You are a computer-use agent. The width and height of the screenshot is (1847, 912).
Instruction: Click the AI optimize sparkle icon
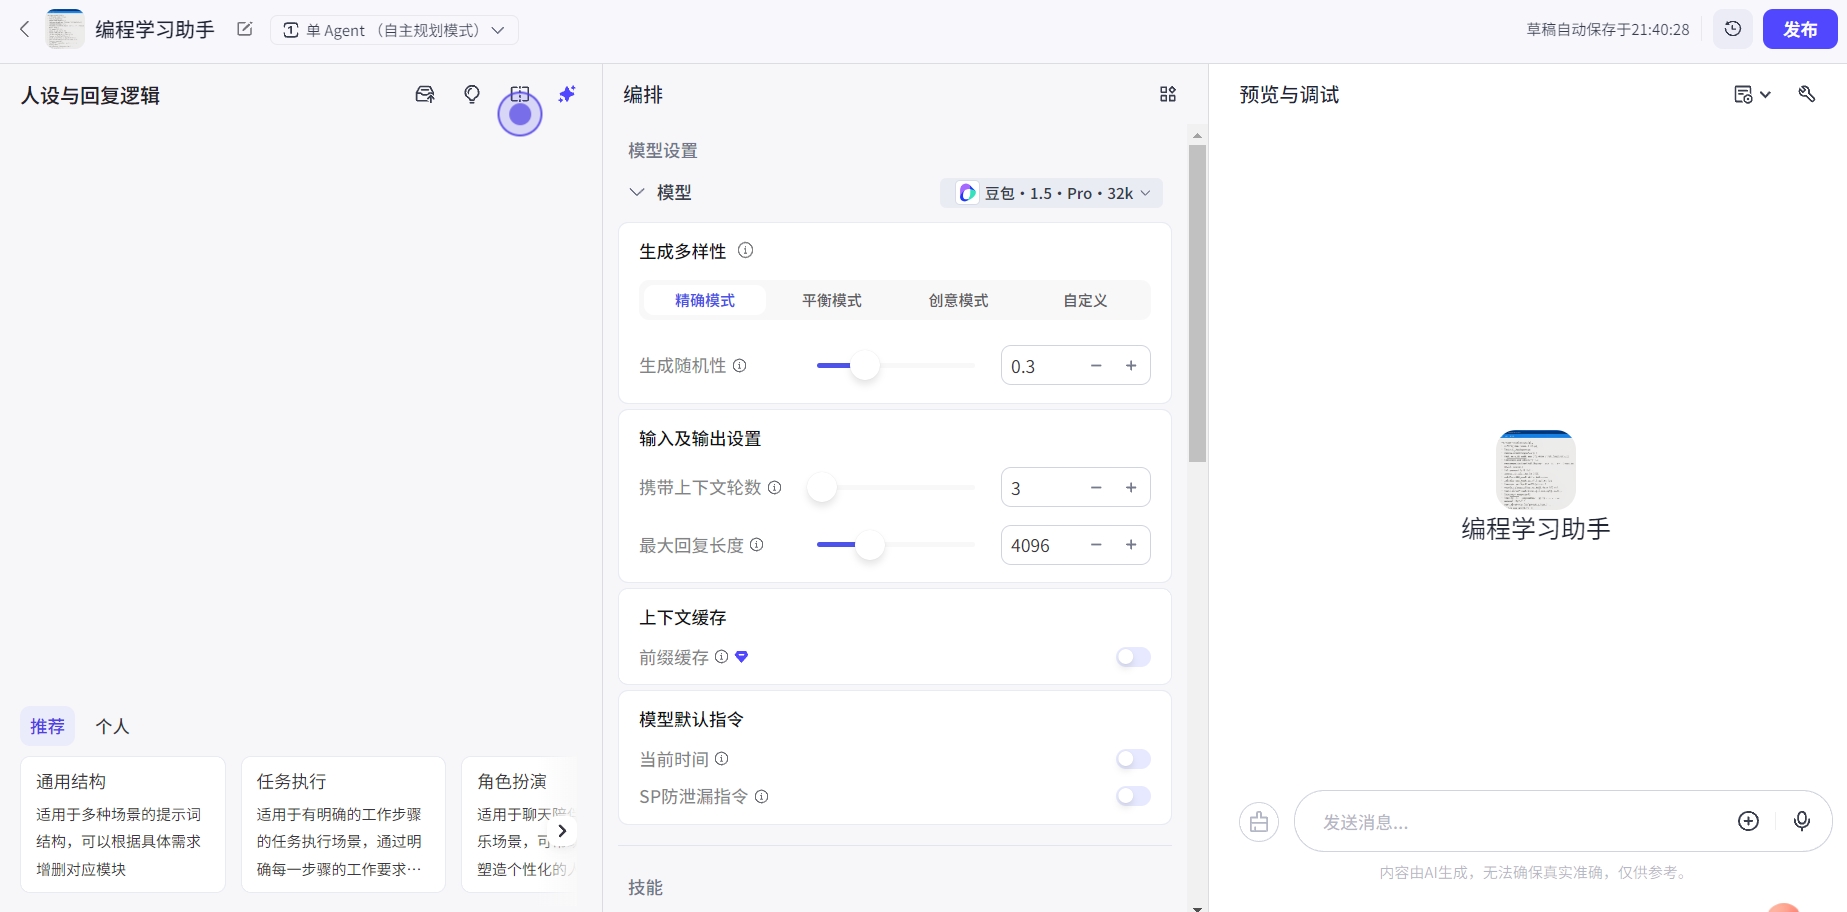tap(567, 94)
